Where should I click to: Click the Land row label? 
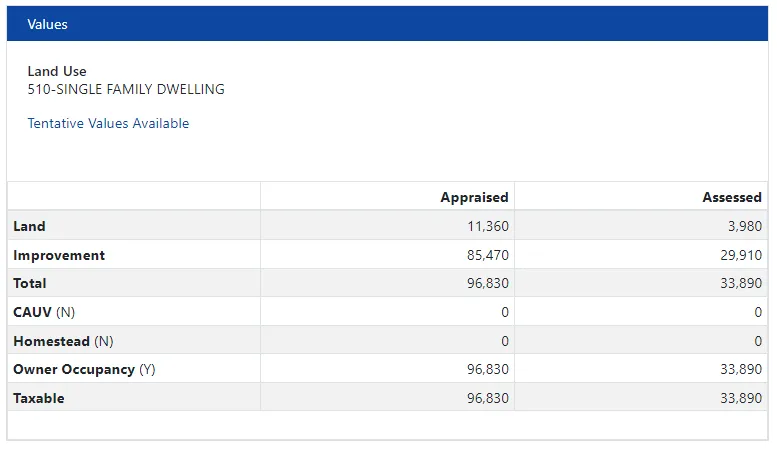[x=29, y=227]
